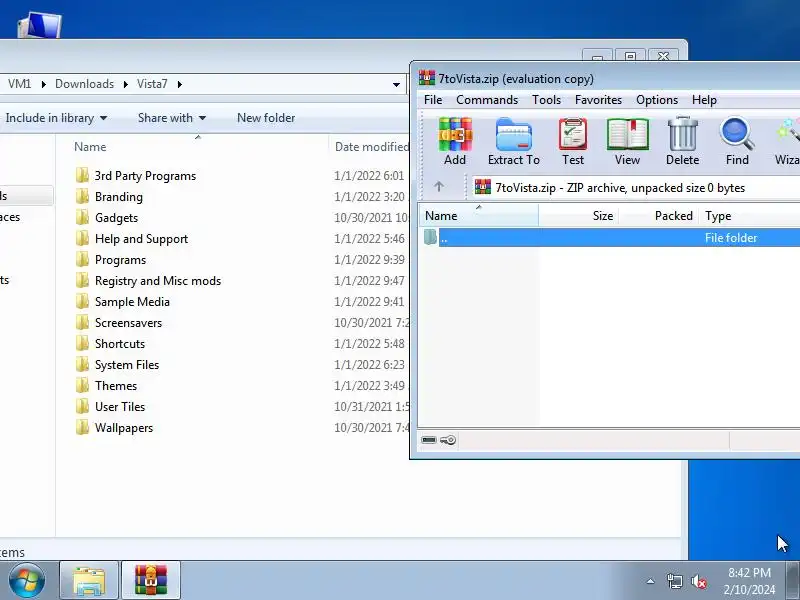Viewport: 800px width, 600px height.
Task: Select the Help and Support folder
Action: point(141,239)
